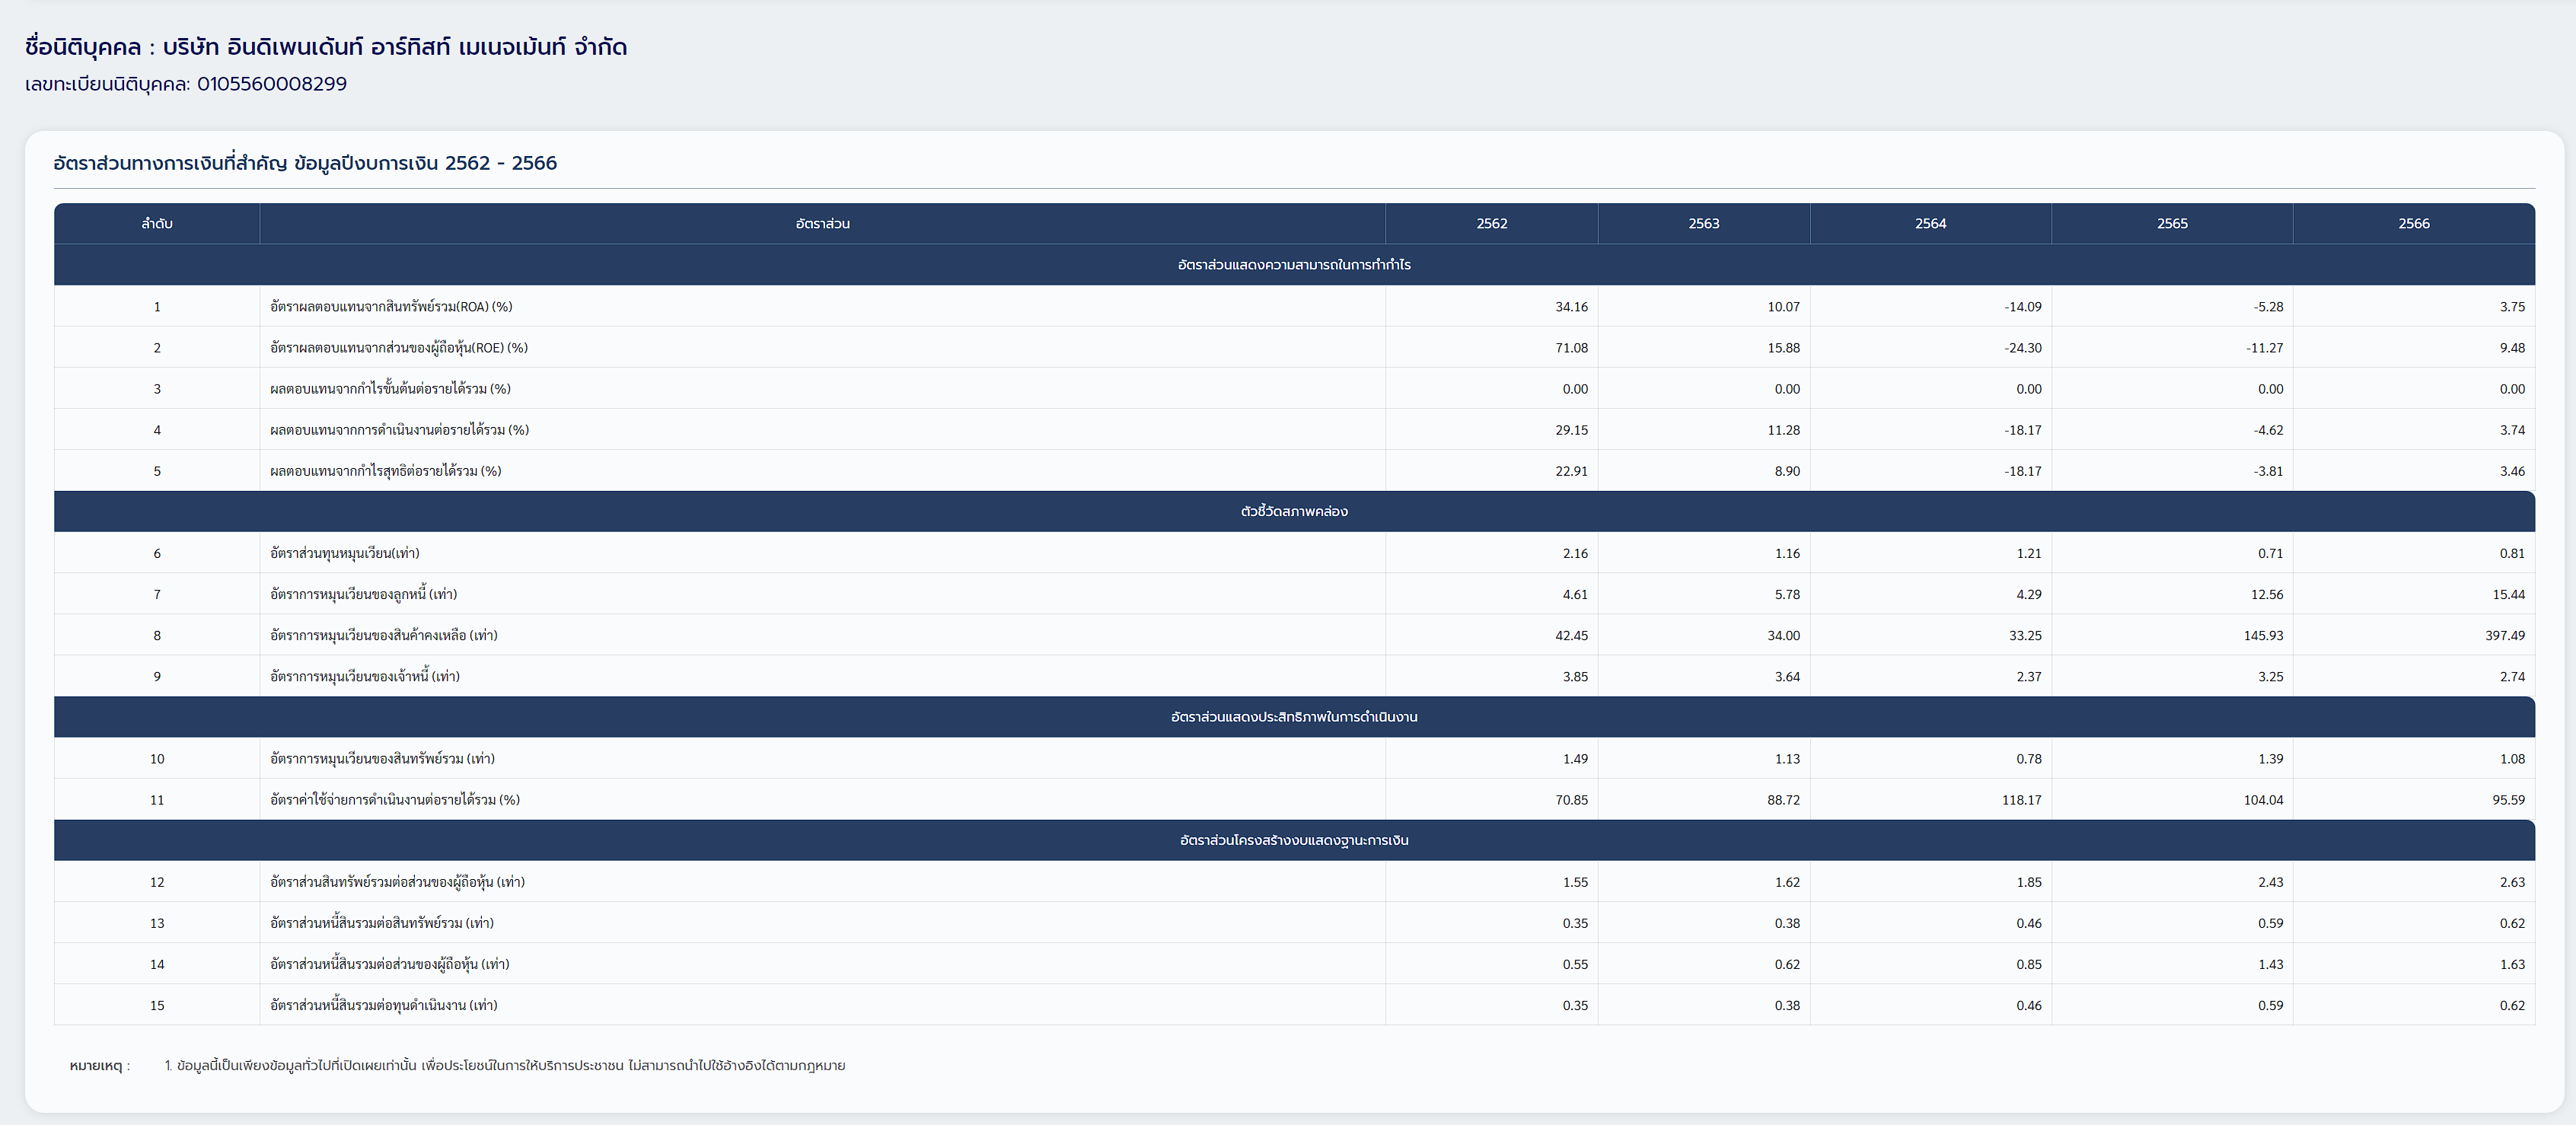
Task: Click the 2566 year column header
Action: [2413, 224]
